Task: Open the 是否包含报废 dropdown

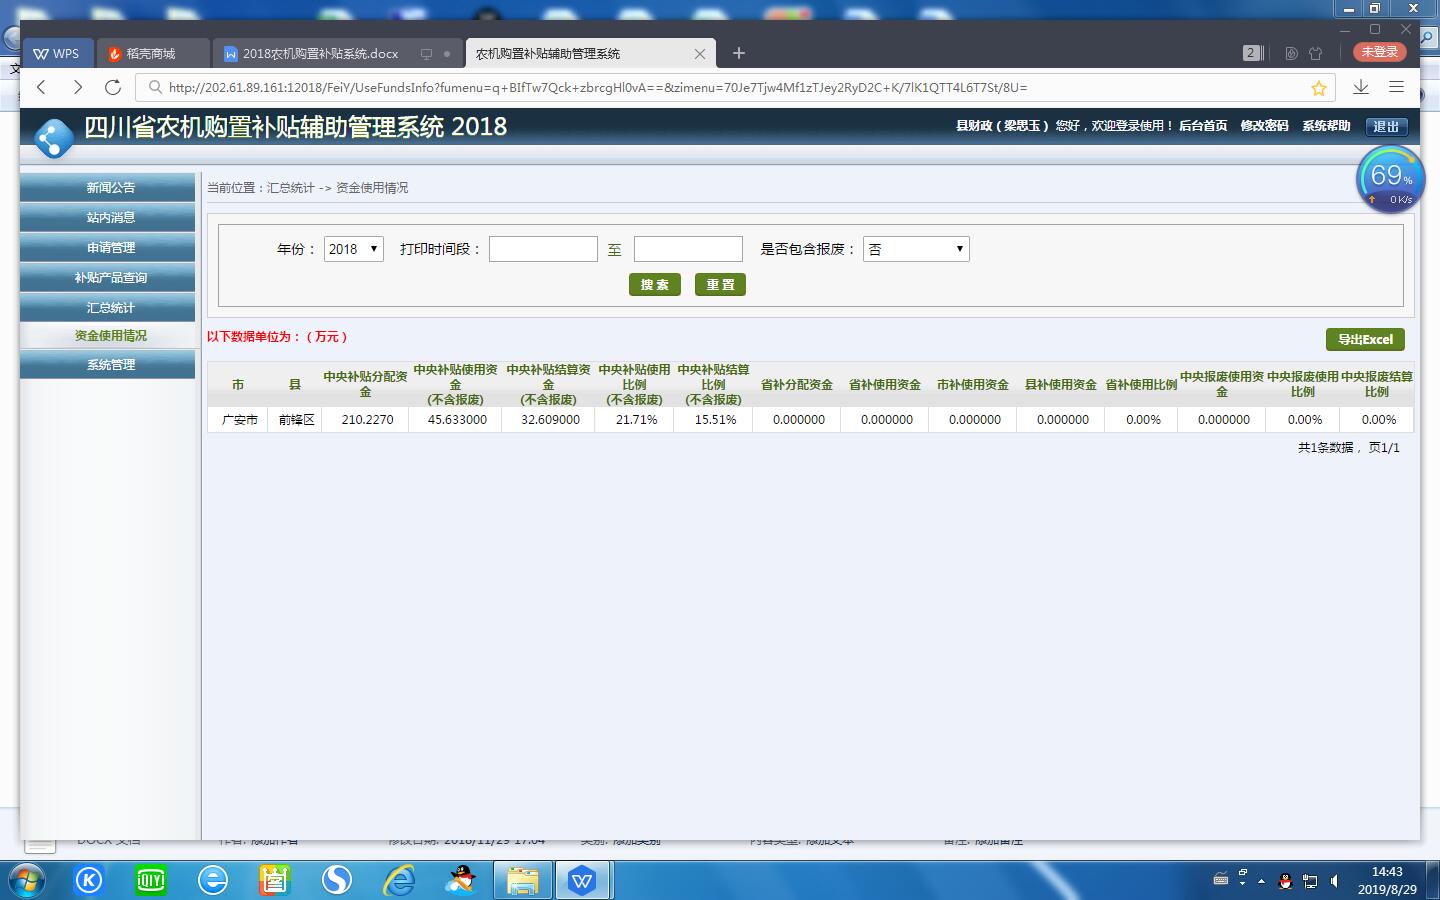Action: (916, 249)
